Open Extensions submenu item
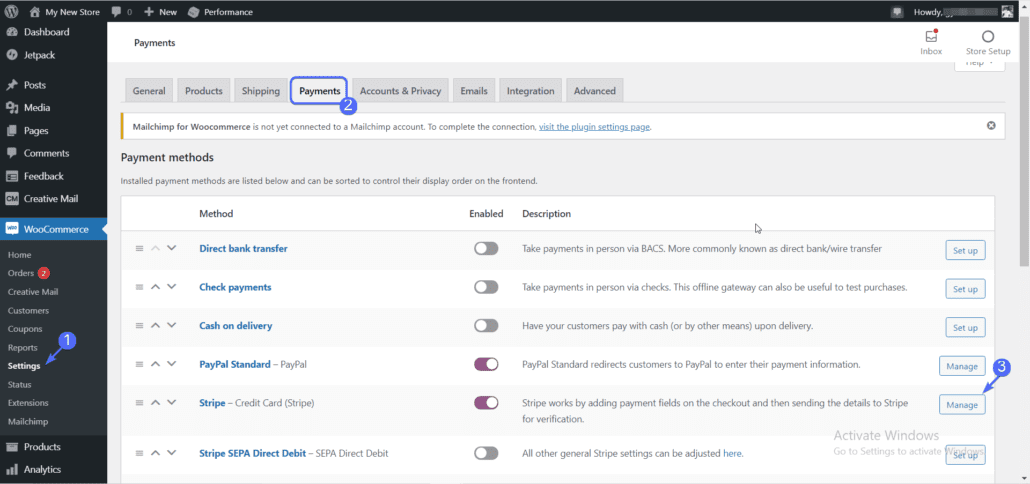 (28, 403)
